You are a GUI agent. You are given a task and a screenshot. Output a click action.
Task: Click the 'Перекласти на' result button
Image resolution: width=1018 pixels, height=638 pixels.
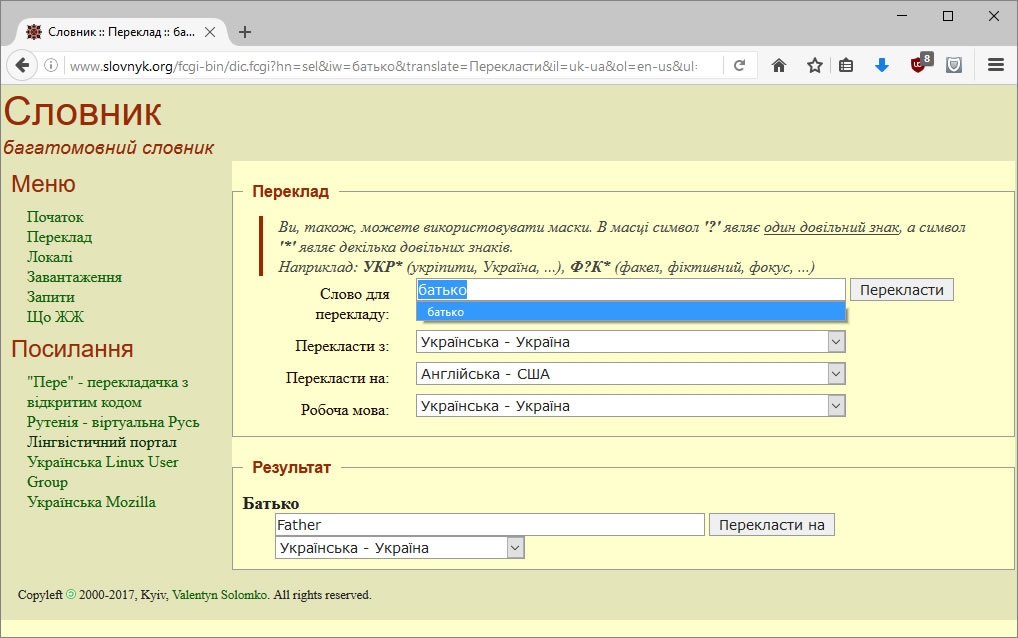771,525
